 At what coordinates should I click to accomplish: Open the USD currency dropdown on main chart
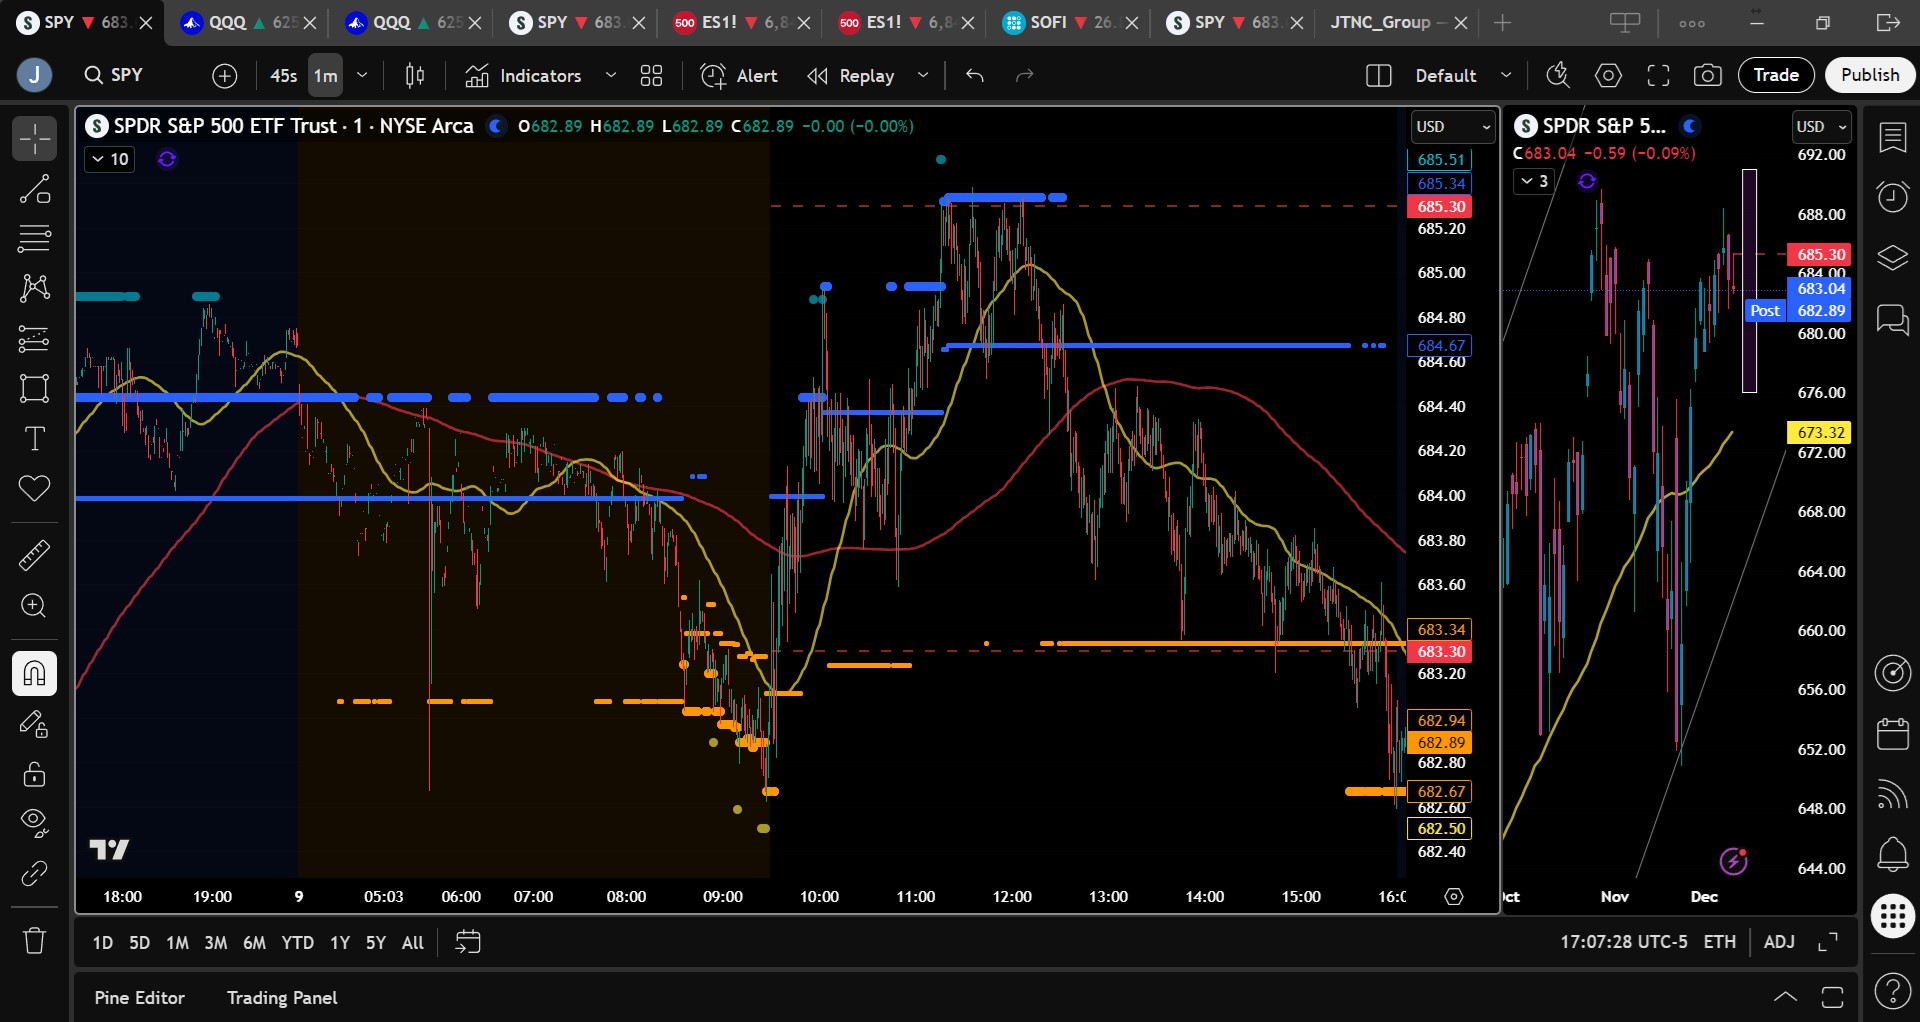point(1452,127)
